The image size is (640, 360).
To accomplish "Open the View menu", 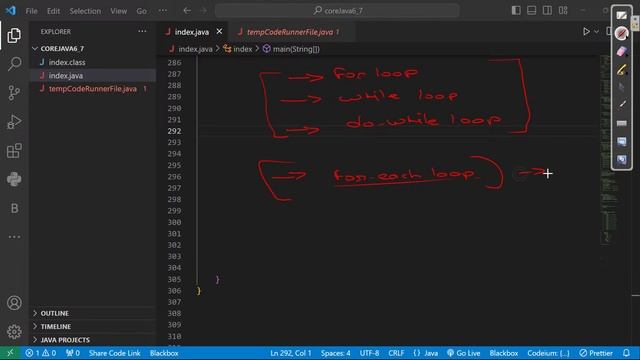I will click(x=118, y=11).
